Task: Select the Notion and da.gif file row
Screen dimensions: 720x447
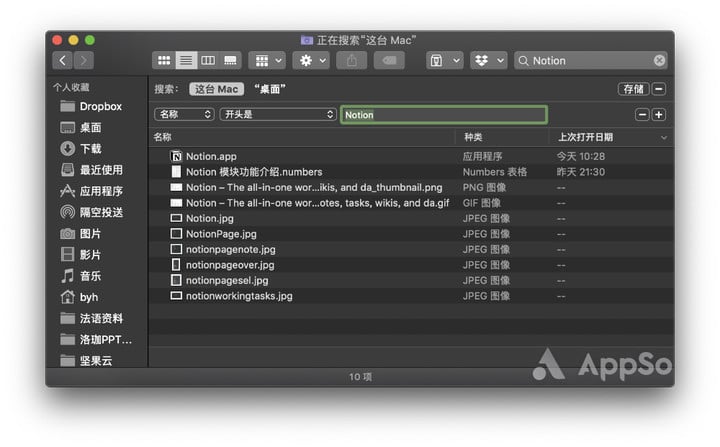Action: [x=411, y=203]
